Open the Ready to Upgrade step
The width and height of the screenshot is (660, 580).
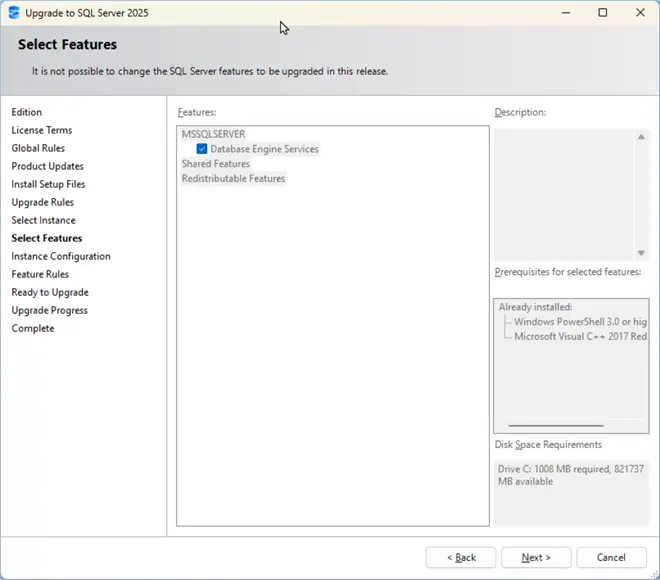(x=50, y=293)
